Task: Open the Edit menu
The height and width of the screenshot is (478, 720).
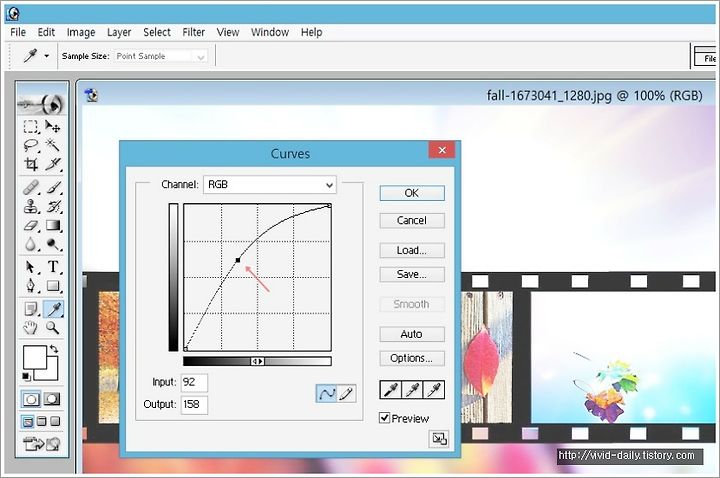Action: 46,32
